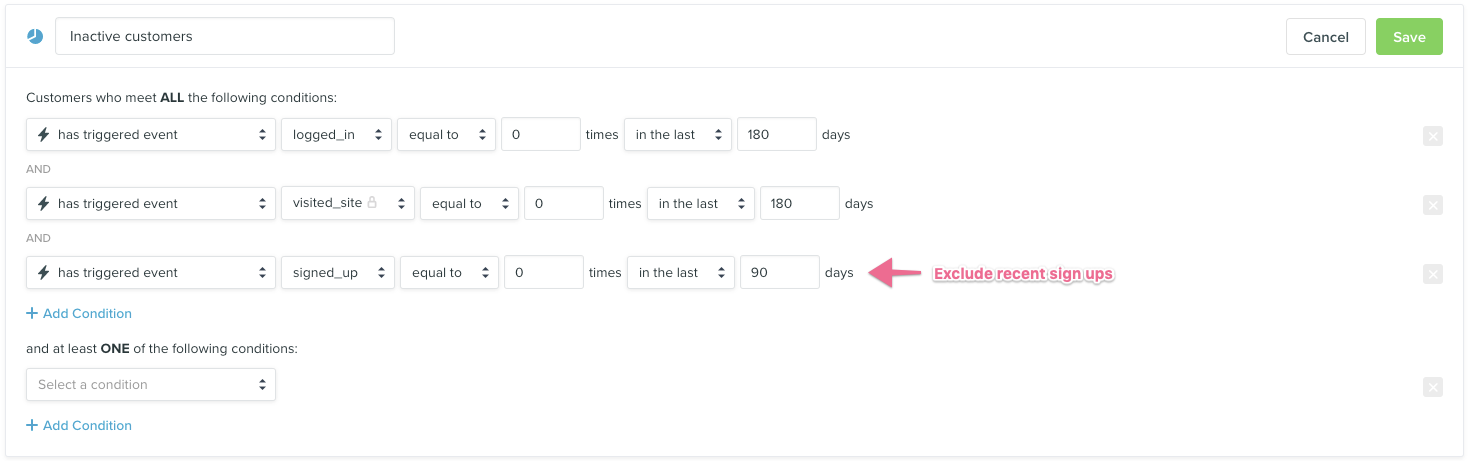Click the 'Inactive customers' name field
The height and width of the screenshot is (461, 1468).
(x=225, y=36)
